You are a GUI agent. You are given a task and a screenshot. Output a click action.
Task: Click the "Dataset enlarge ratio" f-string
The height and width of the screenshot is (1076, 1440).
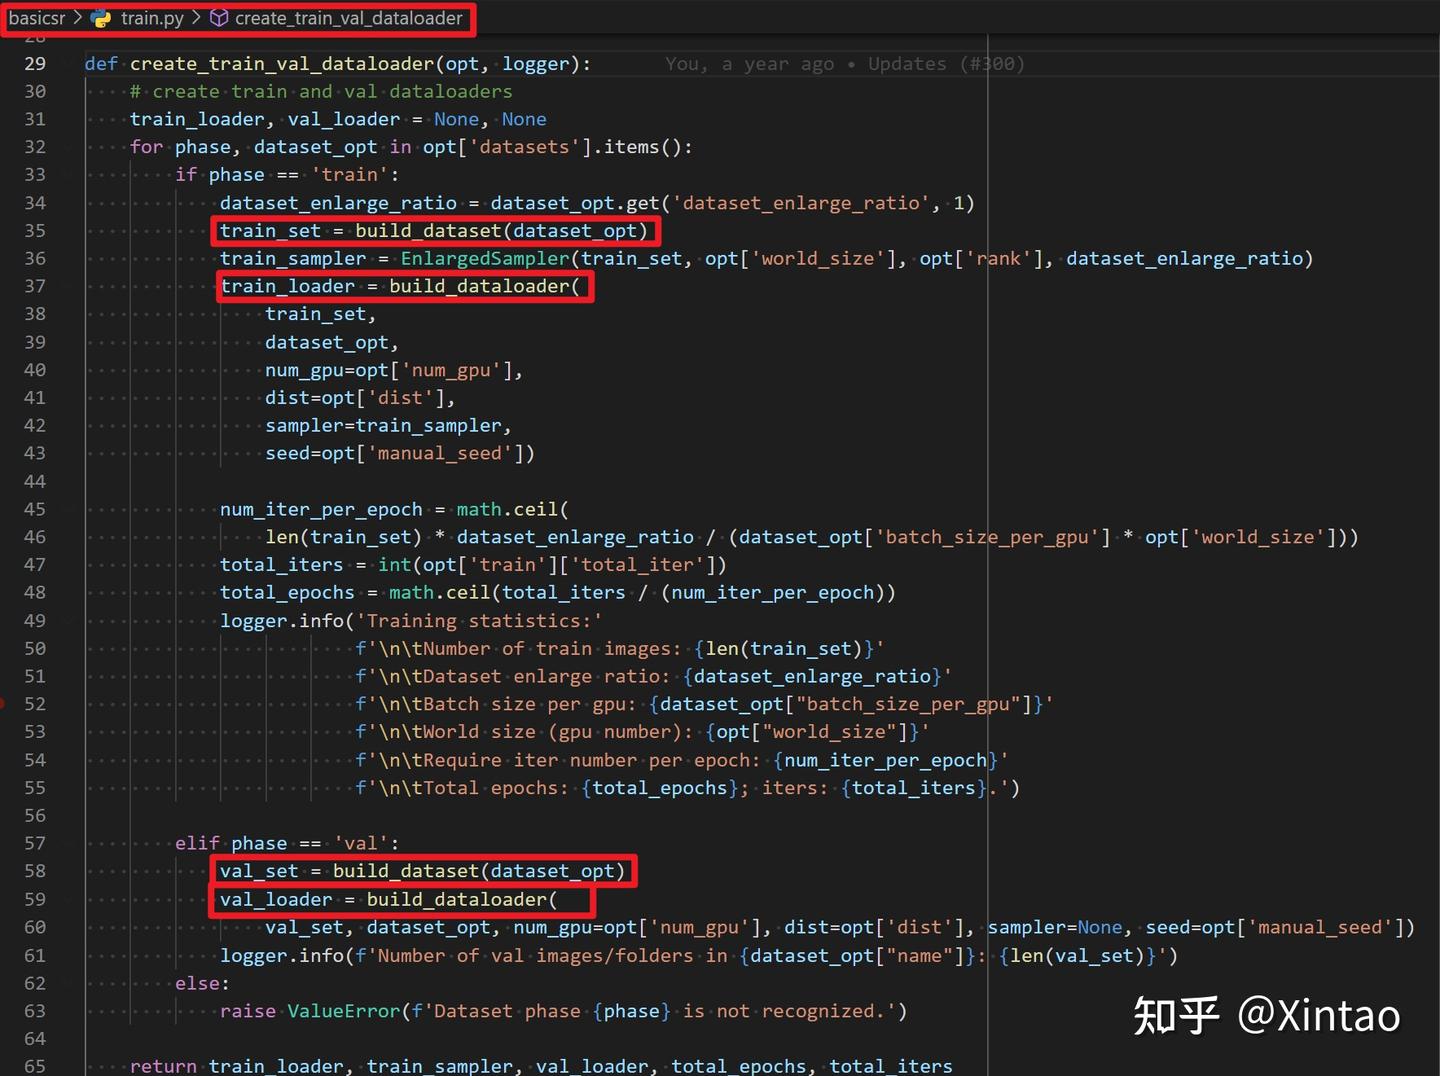pyautogui.click(x=654, y=677)
